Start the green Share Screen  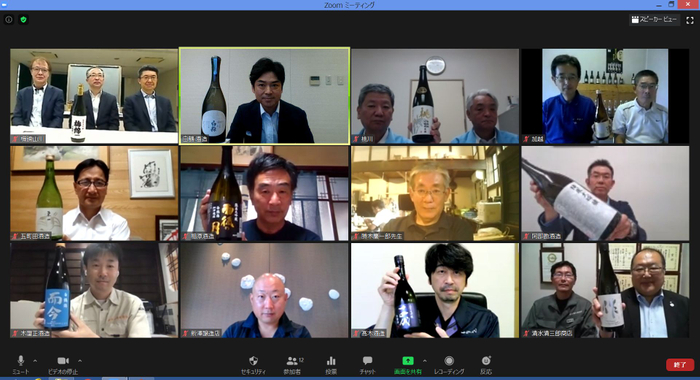tap(408, 364)
